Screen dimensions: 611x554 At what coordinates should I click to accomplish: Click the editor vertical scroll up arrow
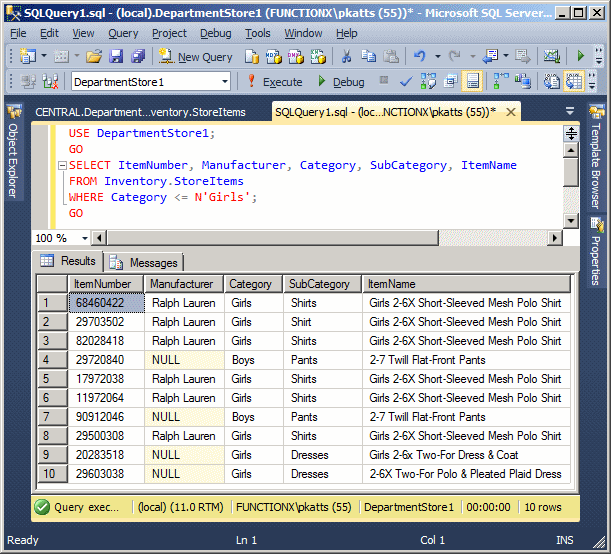click(x=571, y=150)
